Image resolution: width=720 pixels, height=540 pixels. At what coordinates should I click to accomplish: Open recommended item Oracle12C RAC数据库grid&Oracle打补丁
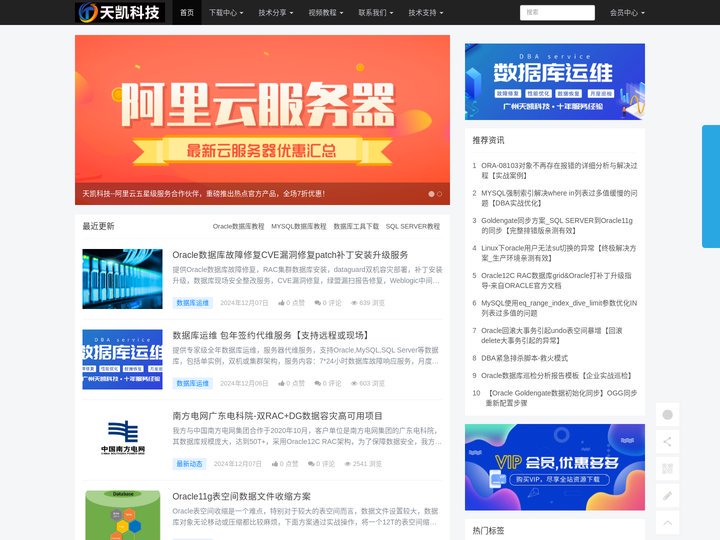click(556, 281)
